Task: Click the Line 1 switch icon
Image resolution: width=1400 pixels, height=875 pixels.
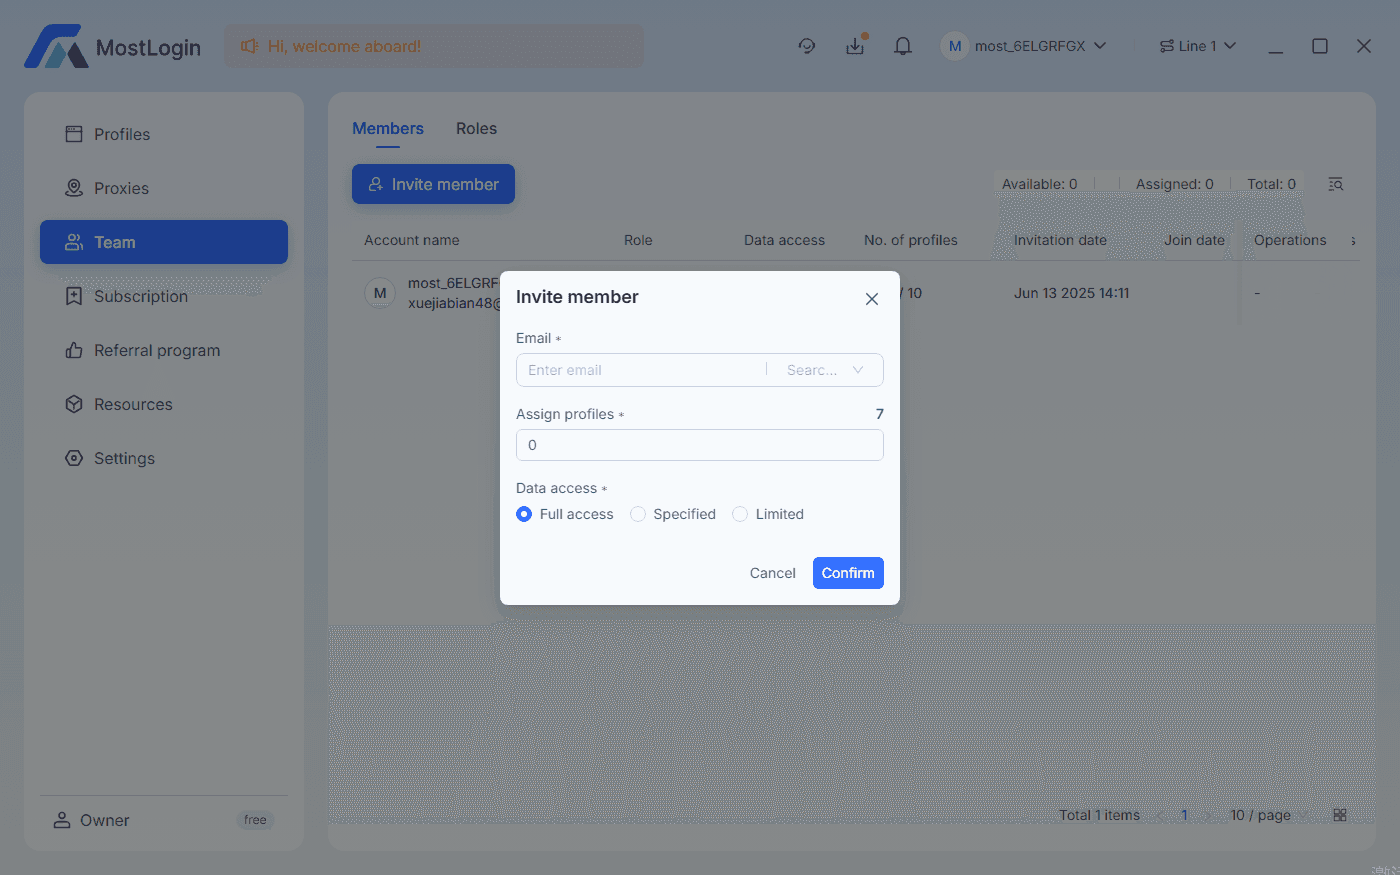Action: tap(1166, 46)
